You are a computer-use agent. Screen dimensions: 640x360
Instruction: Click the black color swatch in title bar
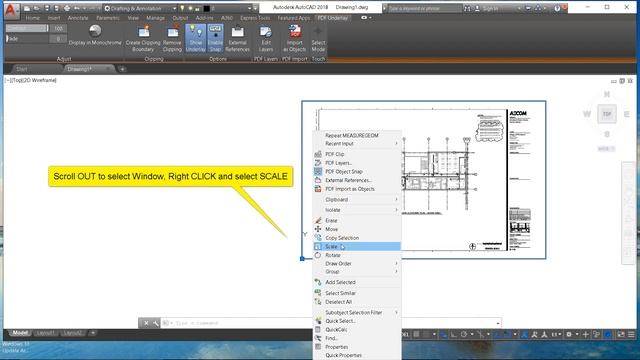tap(207, 8)
